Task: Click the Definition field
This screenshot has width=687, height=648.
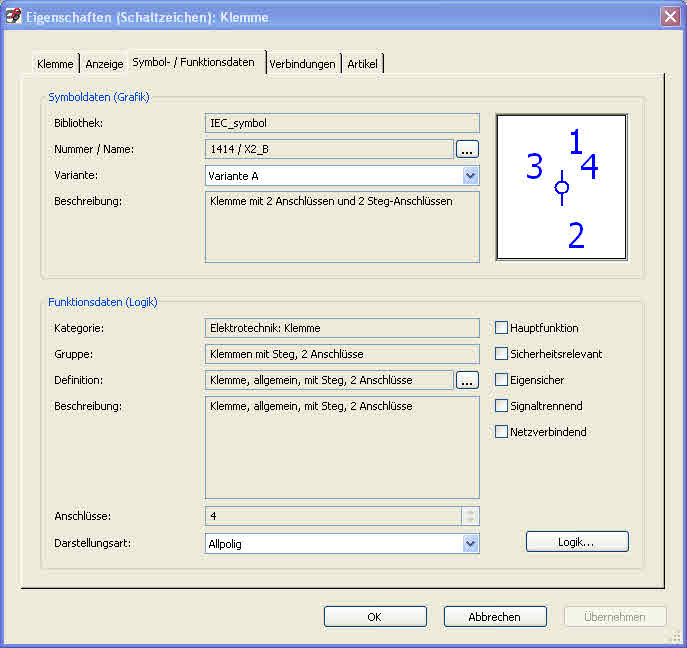Action: pyautogui.click(x=329, y=380)
